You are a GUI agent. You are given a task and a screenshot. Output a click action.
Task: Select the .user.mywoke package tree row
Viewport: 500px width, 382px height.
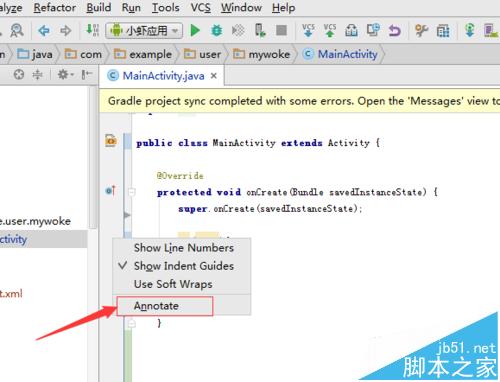point(35,221)
